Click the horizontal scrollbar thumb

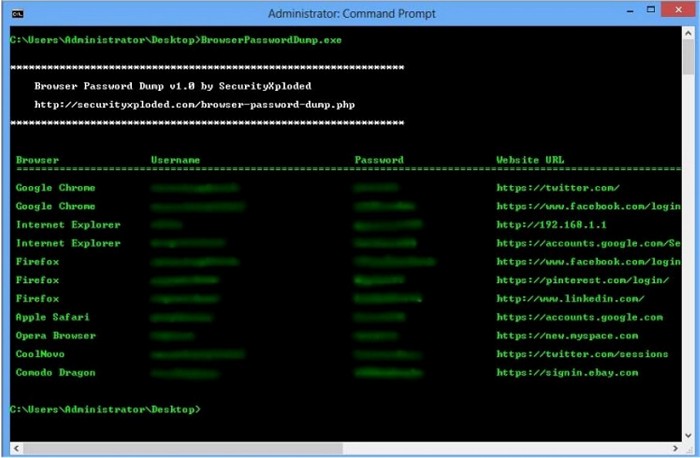tap(183, 448)
